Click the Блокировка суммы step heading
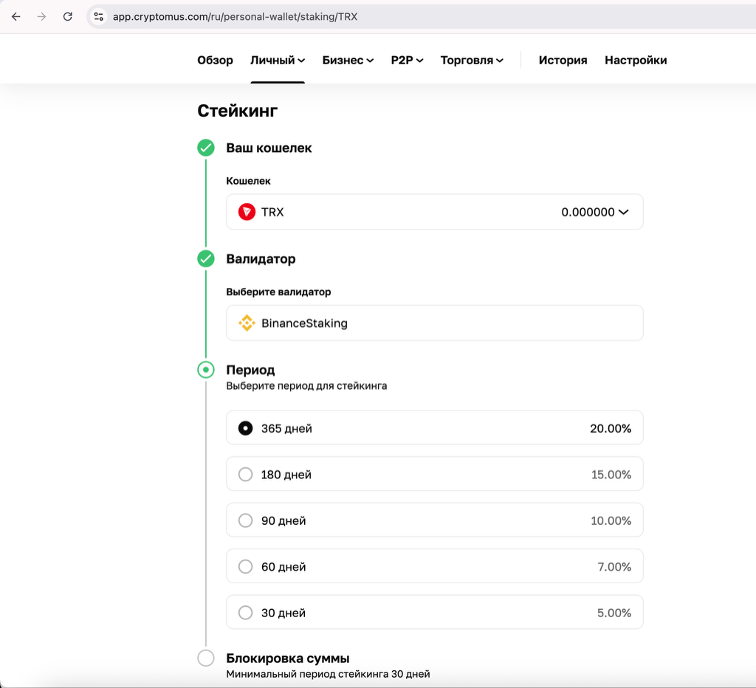Viewport: 756px width, 688px height. [288, 658]
